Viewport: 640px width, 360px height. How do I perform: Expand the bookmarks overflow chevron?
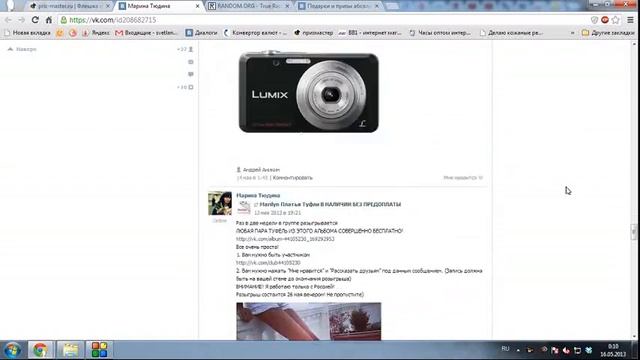[x=573, y=33]
